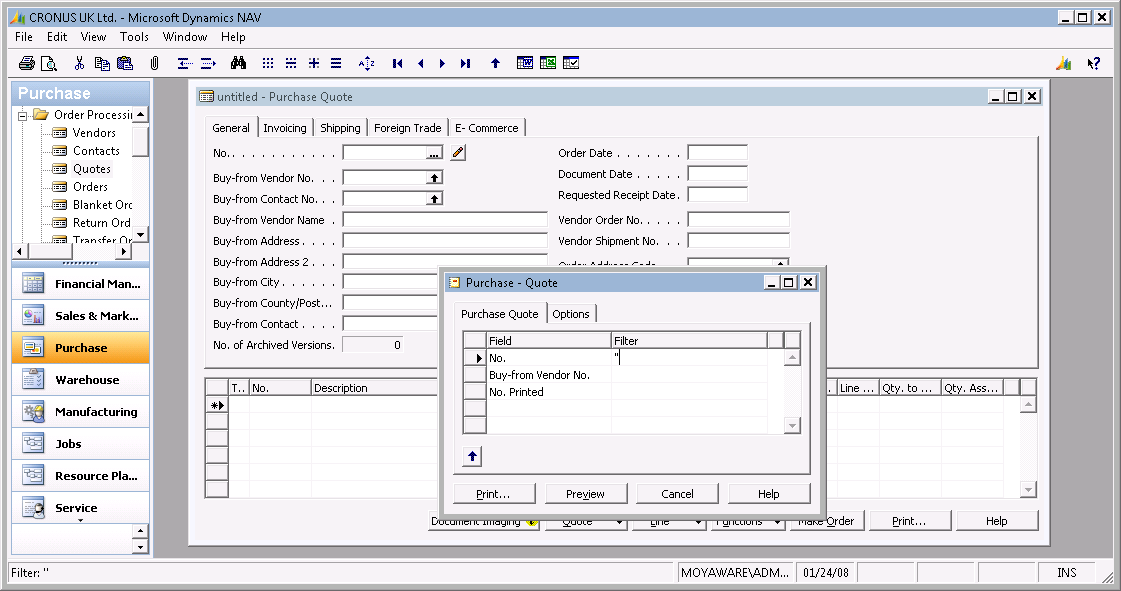The height and width of the screenshot is (591, 1121).
Task: Select Orders in the Purchase tree
Action: [90, 187]
